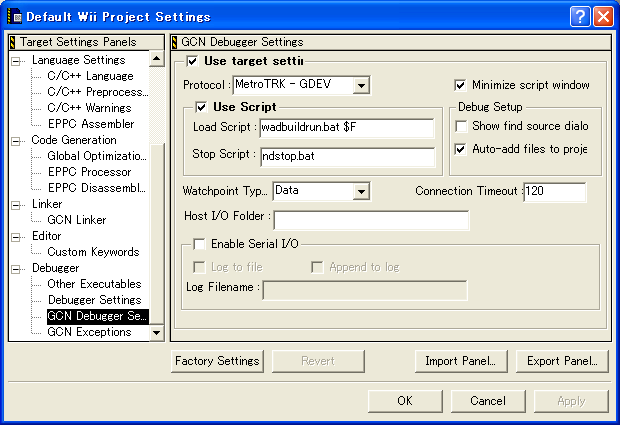Image resolution: width=620 pixels, height=425 pixels.
Task: Toggle the Use target settings checkbox
Action: [193, 62]
